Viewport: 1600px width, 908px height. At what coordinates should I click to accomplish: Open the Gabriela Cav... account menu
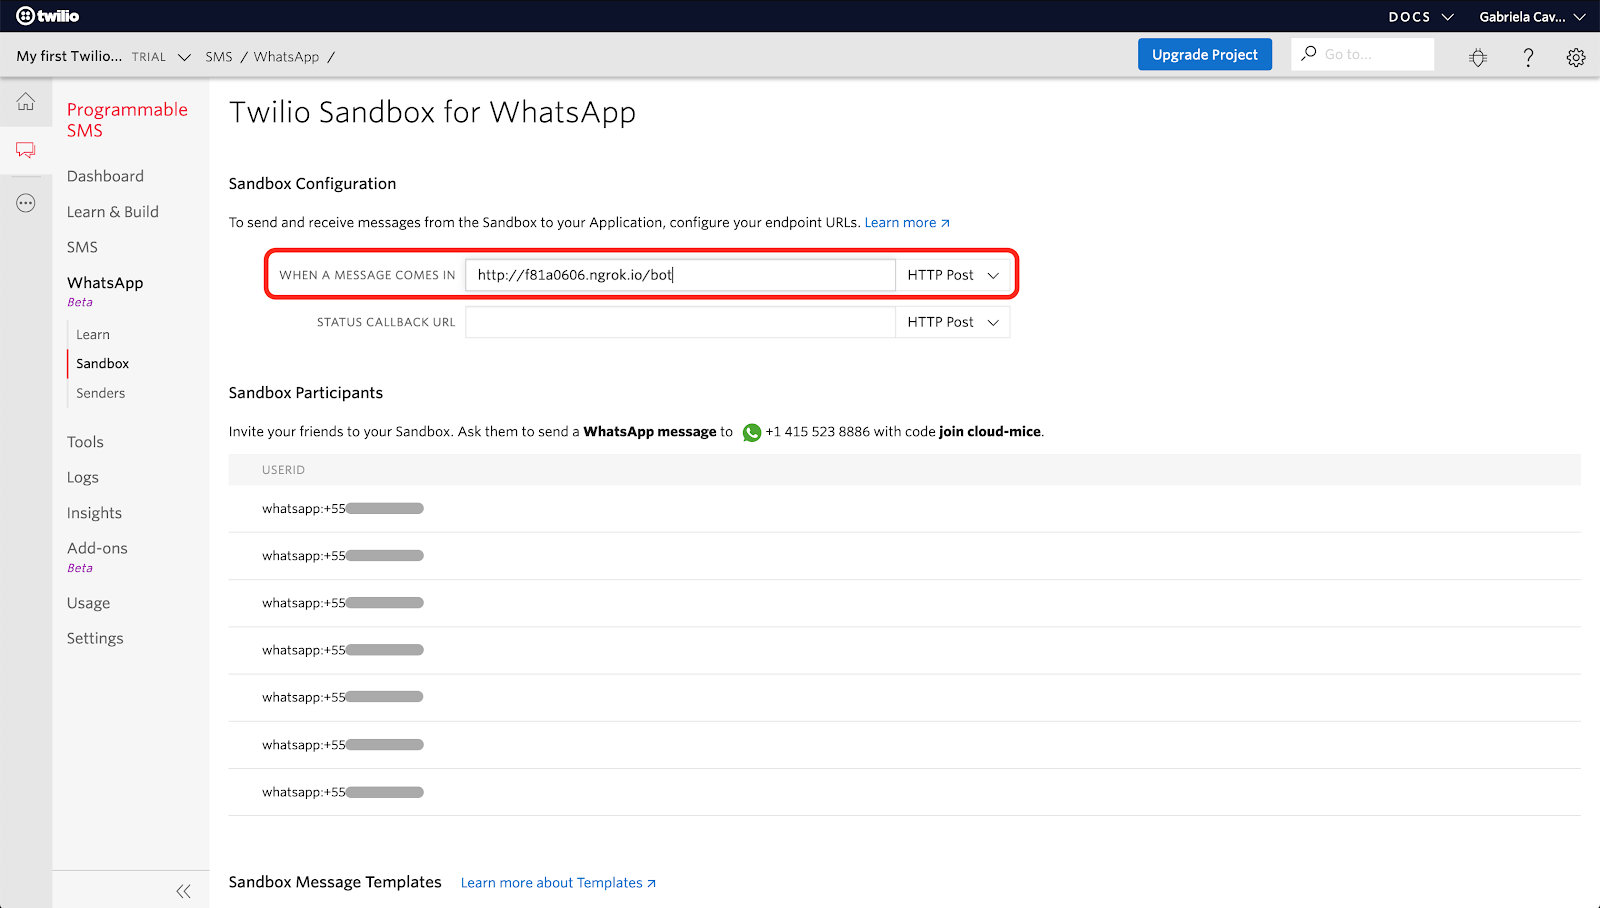click(1532, 17)
